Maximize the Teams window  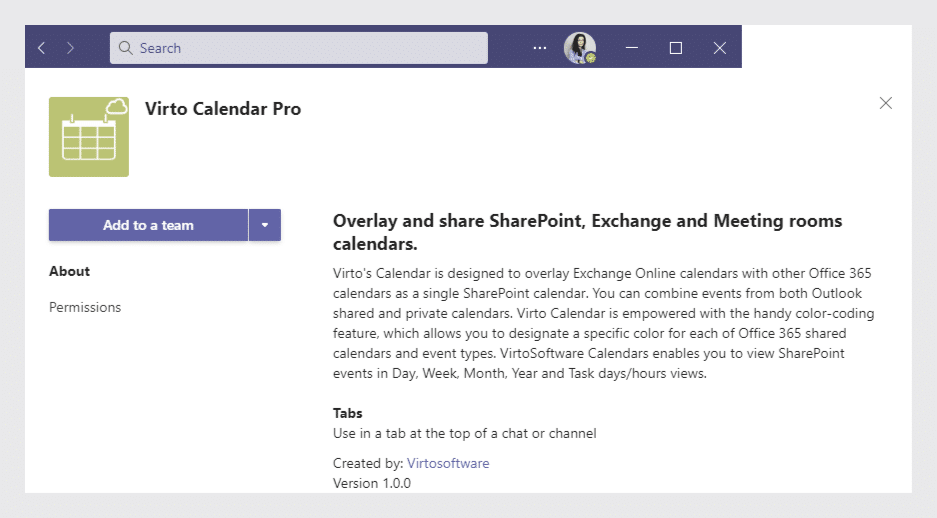[676, 48]
